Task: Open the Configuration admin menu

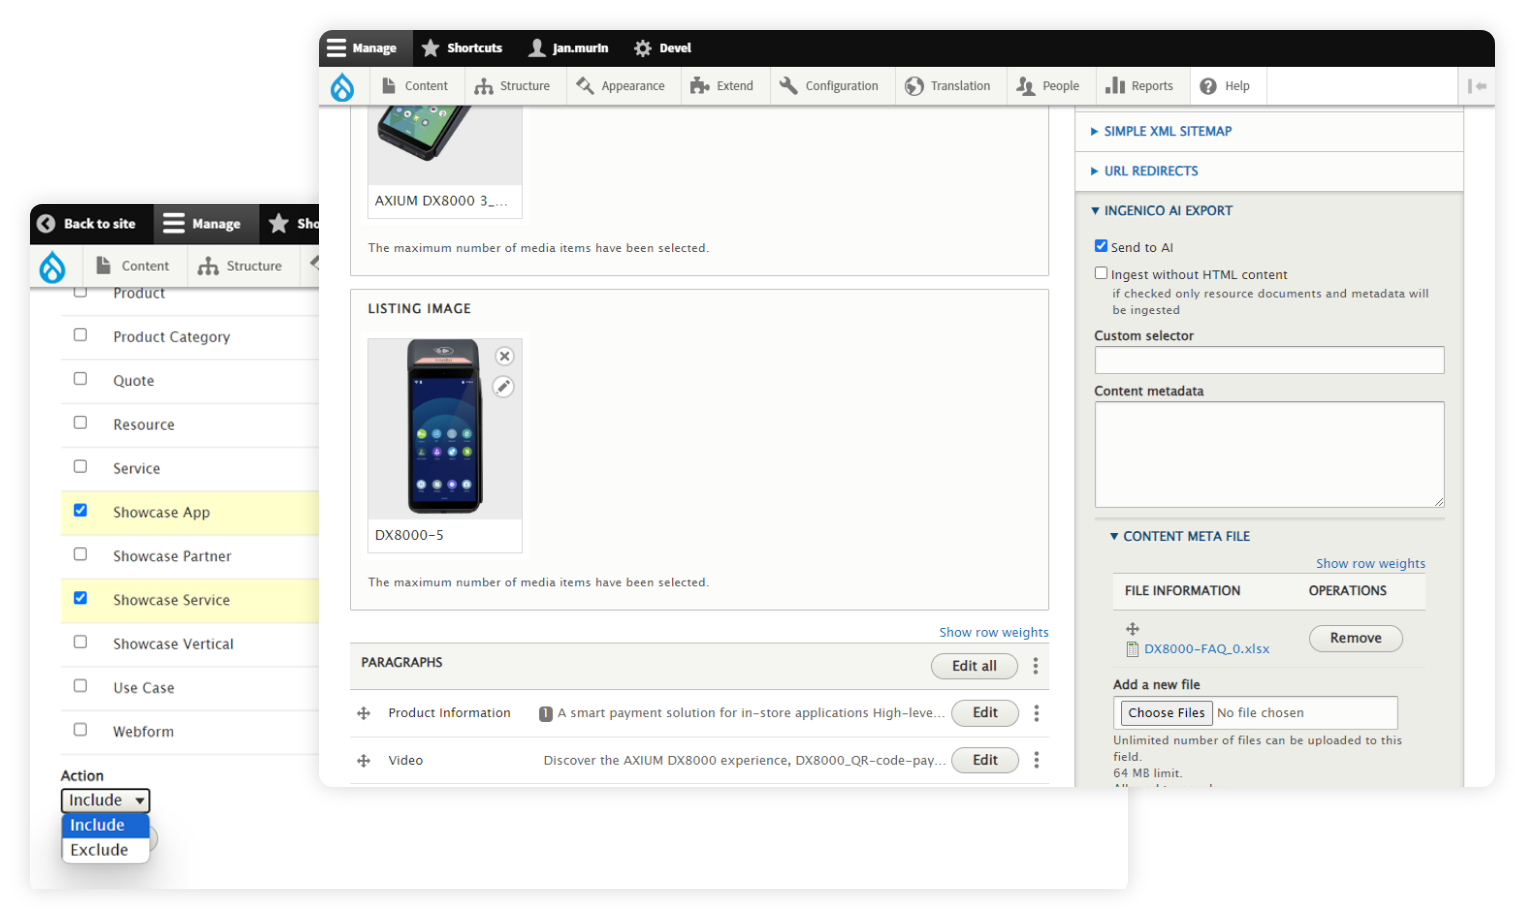Action: (x=829, y=86)
